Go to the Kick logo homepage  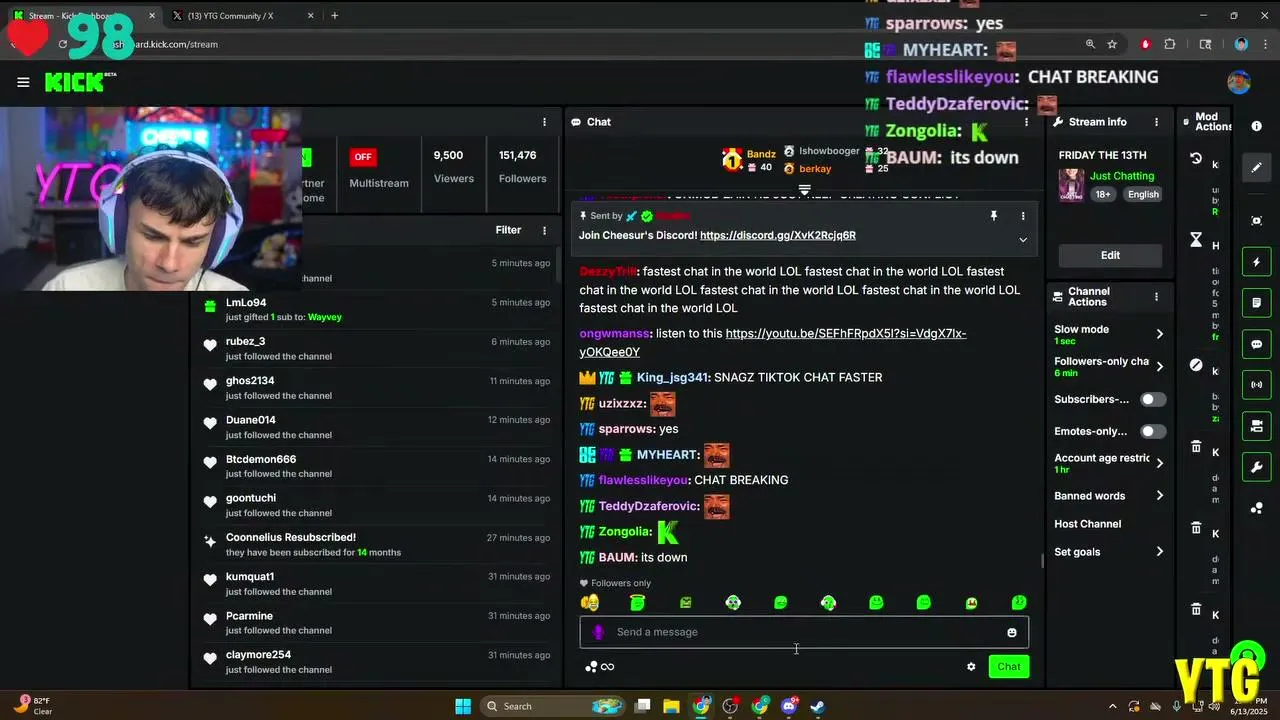pos(80,82)
